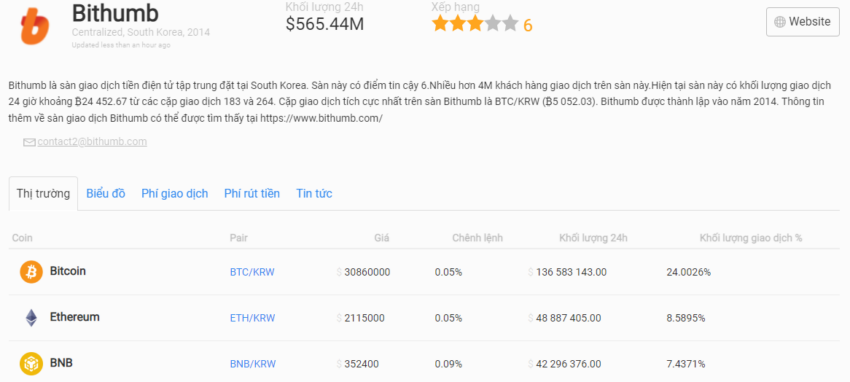This screenshot has height=382, width=850.
Task: Click the envelope icon beside contact email
Action: click(x=29, y=142)
